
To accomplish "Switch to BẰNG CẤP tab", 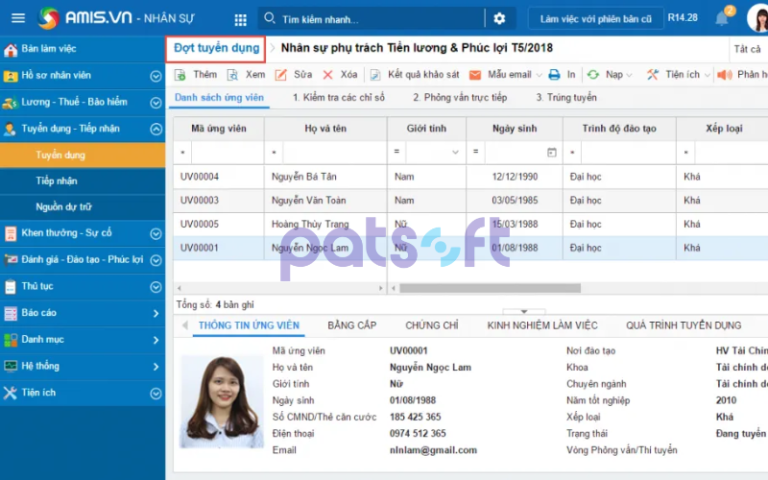I will point(352,325).
